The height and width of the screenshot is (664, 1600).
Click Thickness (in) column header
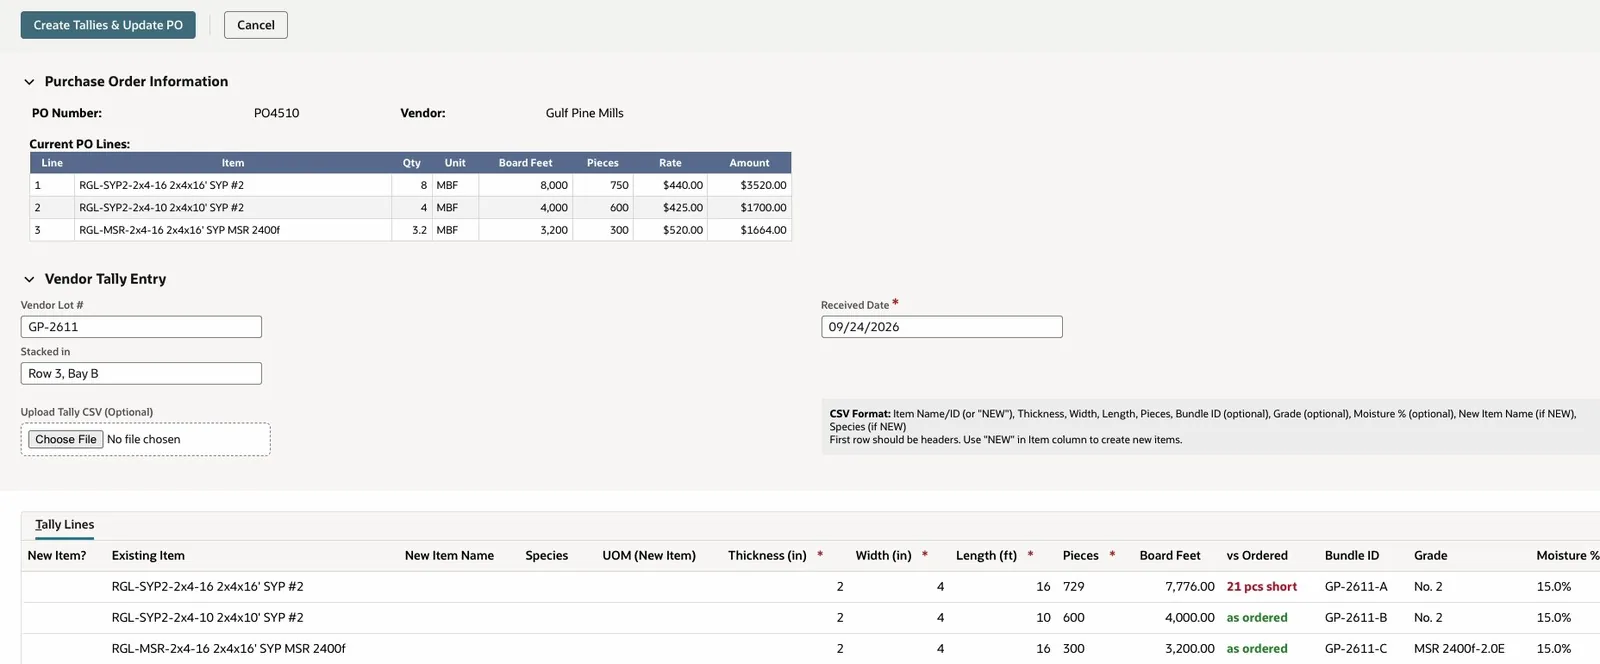click(767, 556)
